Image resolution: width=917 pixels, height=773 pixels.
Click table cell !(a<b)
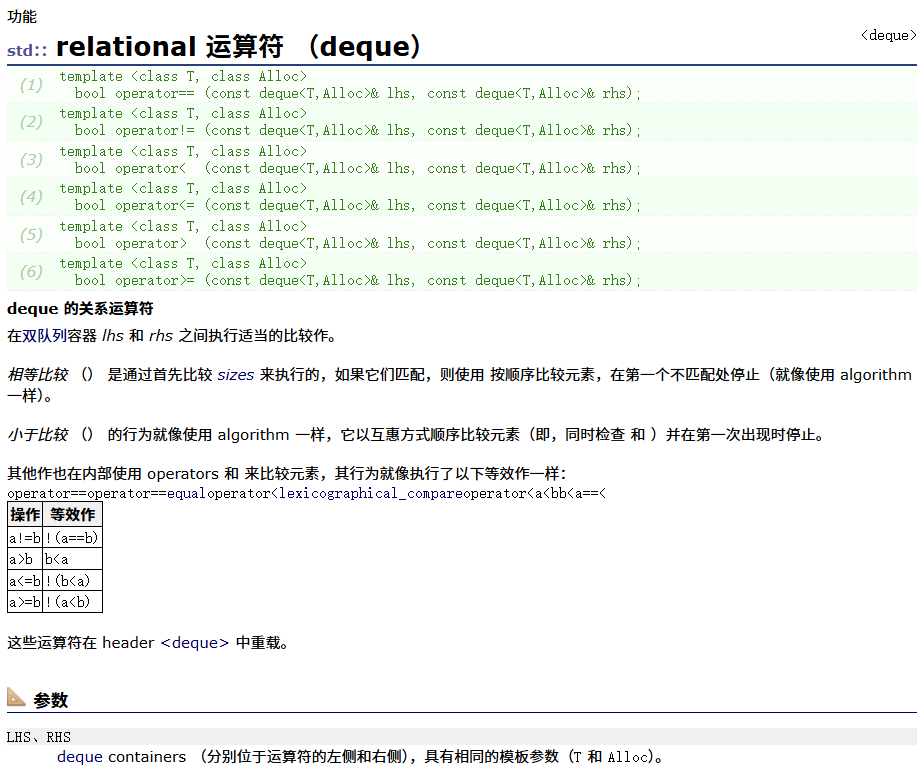pyautogui.click(x=73, y=602)
